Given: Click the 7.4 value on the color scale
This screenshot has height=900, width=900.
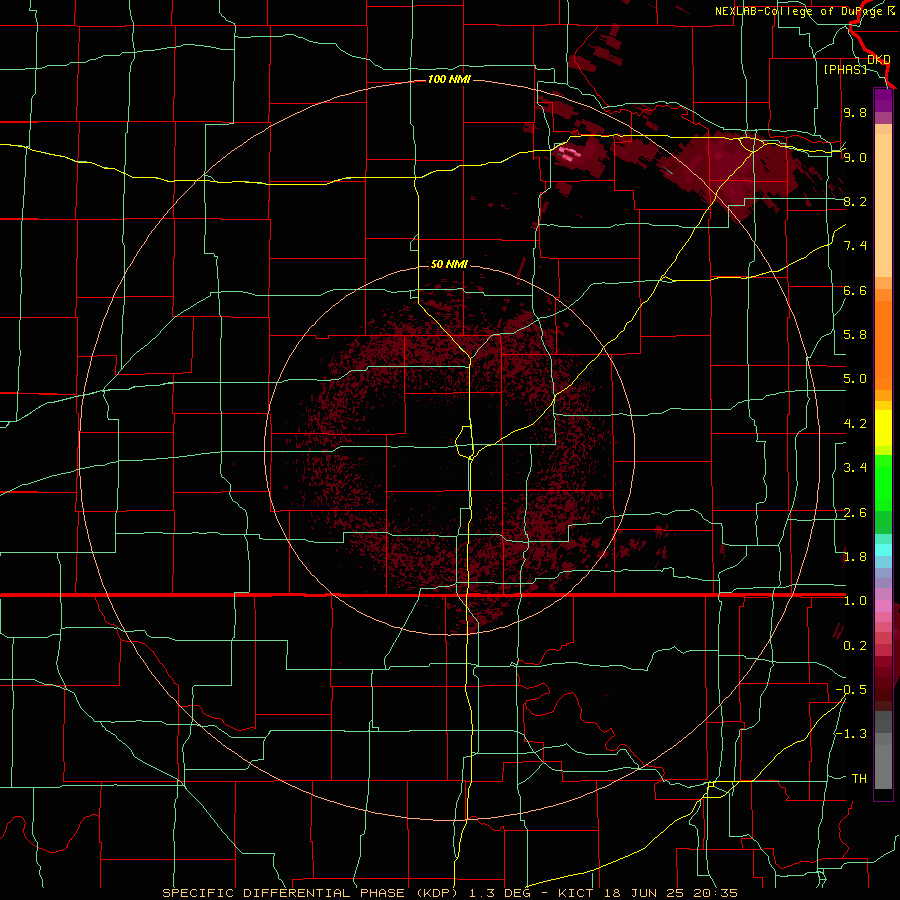Looking at the screenshot, I should click(855, 246).
